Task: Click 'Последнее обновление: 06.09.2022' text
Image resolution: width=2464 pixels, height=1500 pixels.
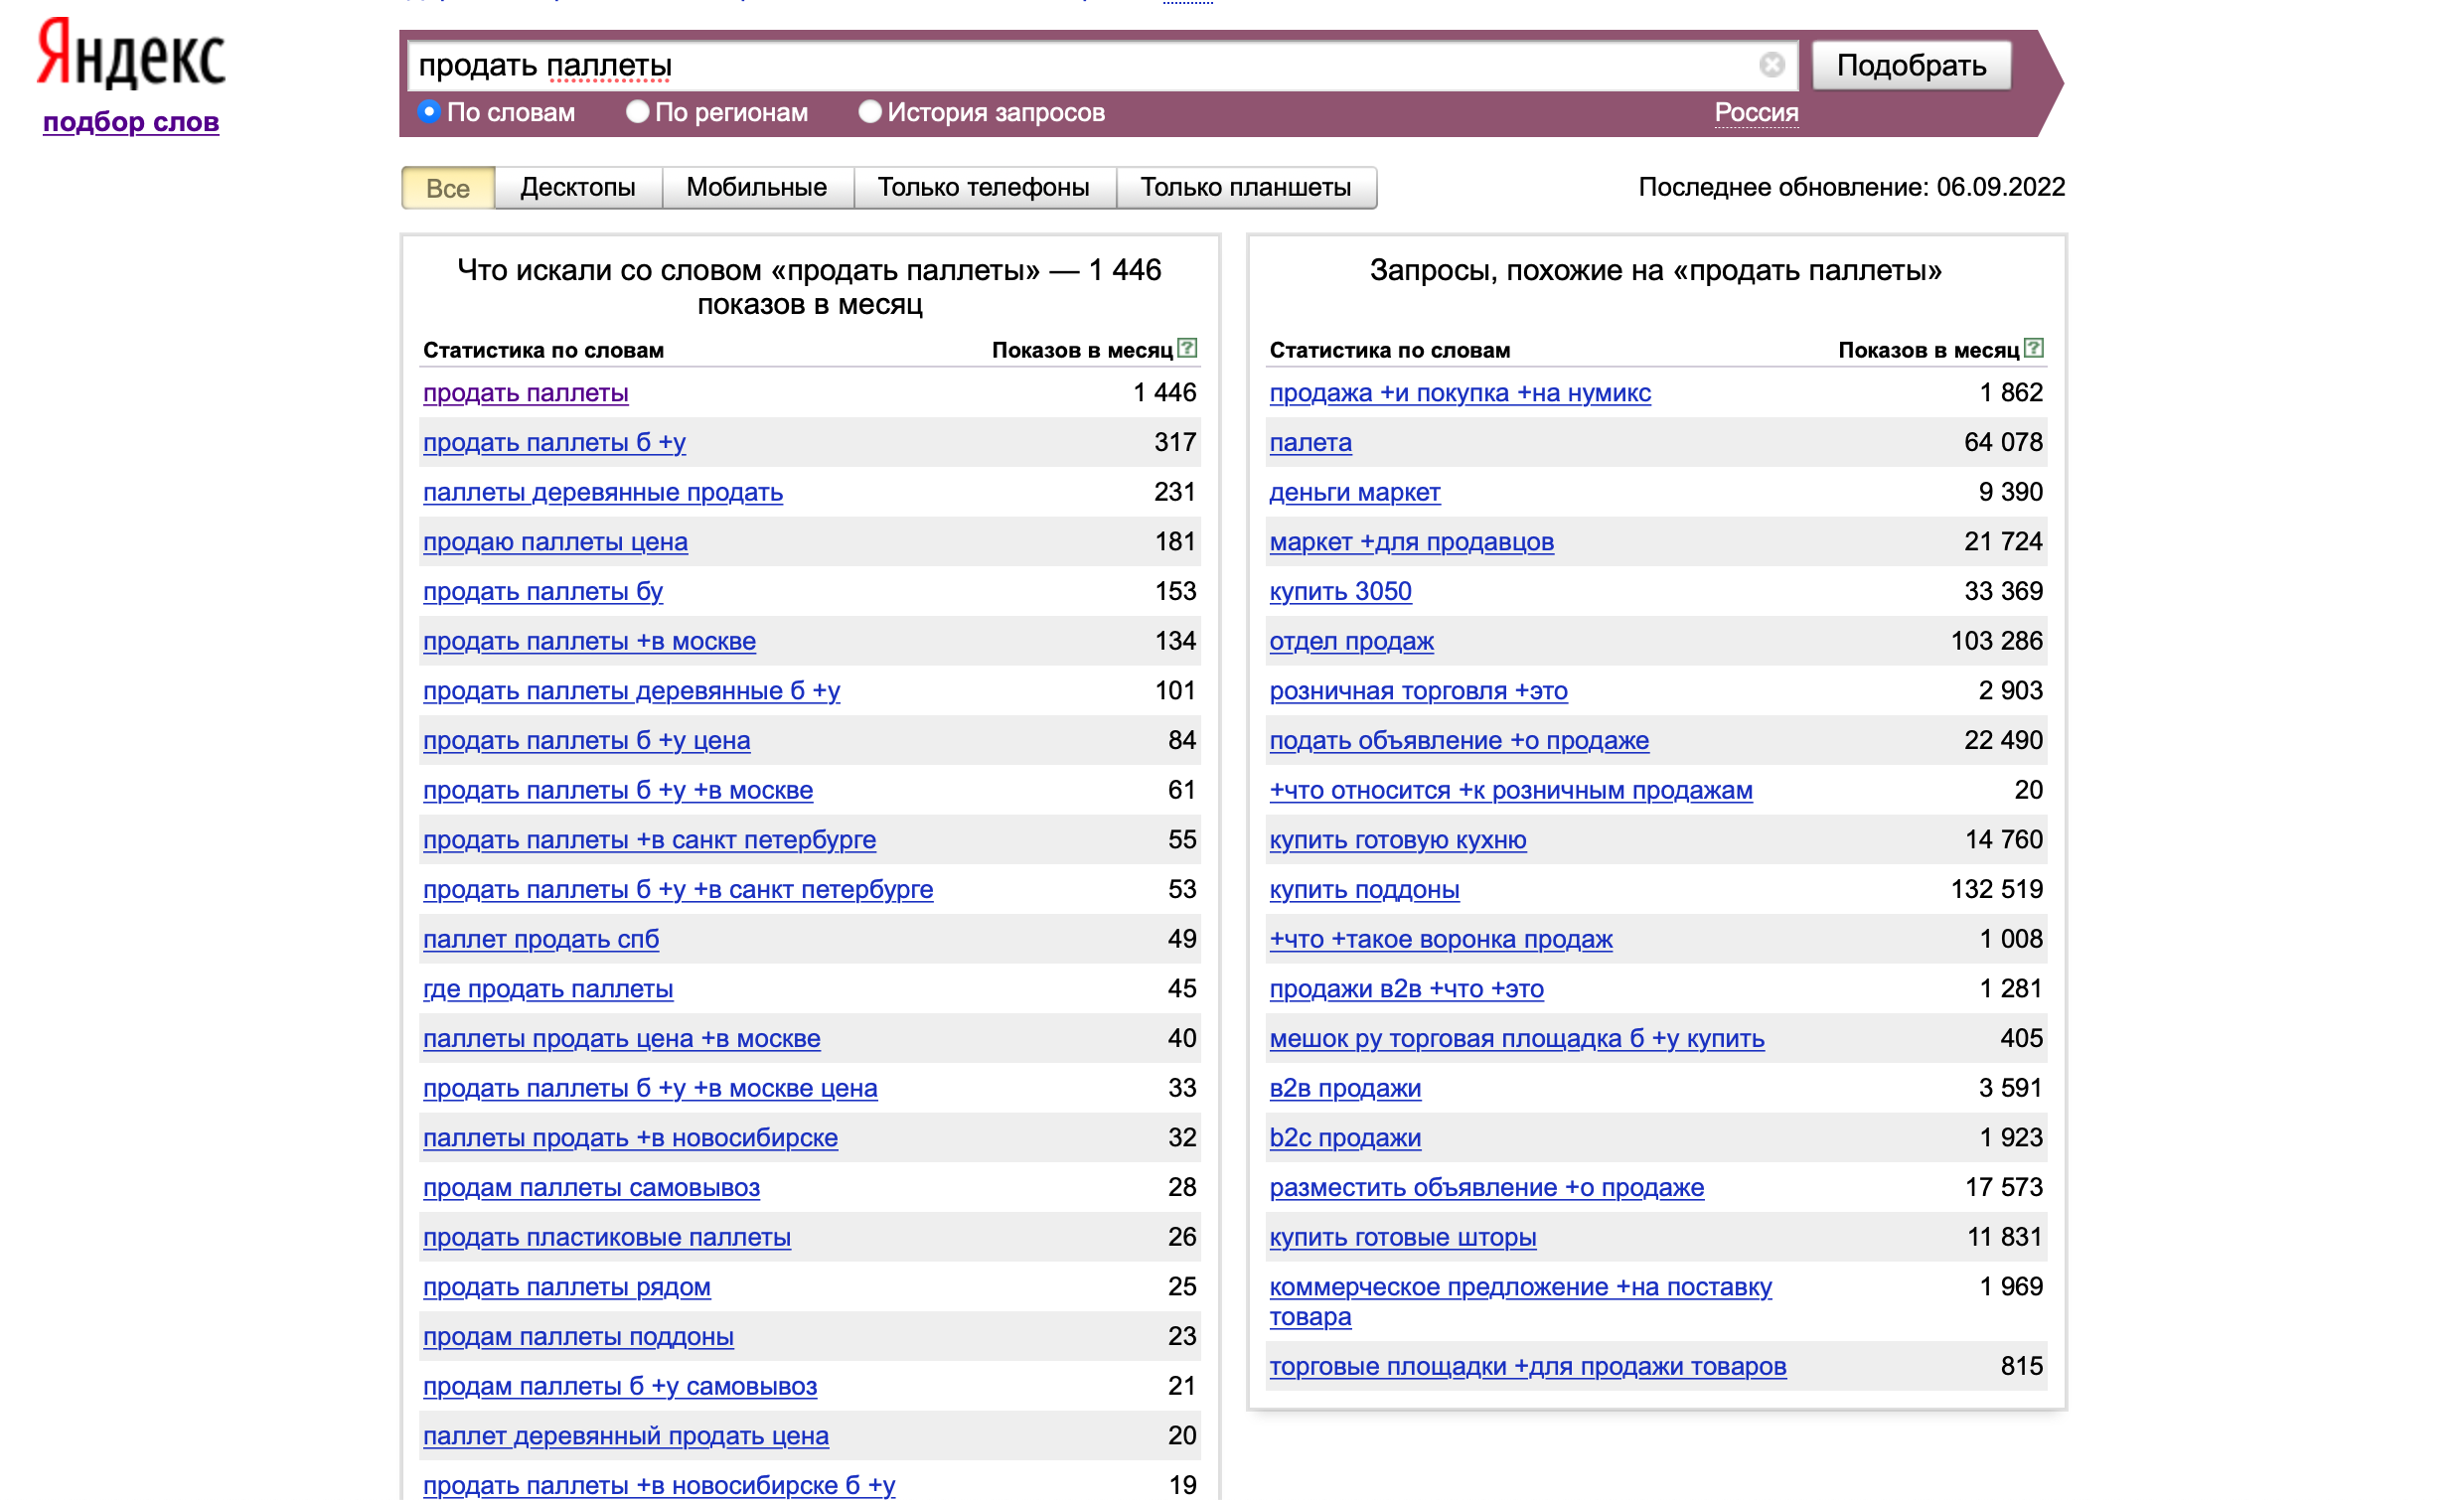Action: [1851, 187]
